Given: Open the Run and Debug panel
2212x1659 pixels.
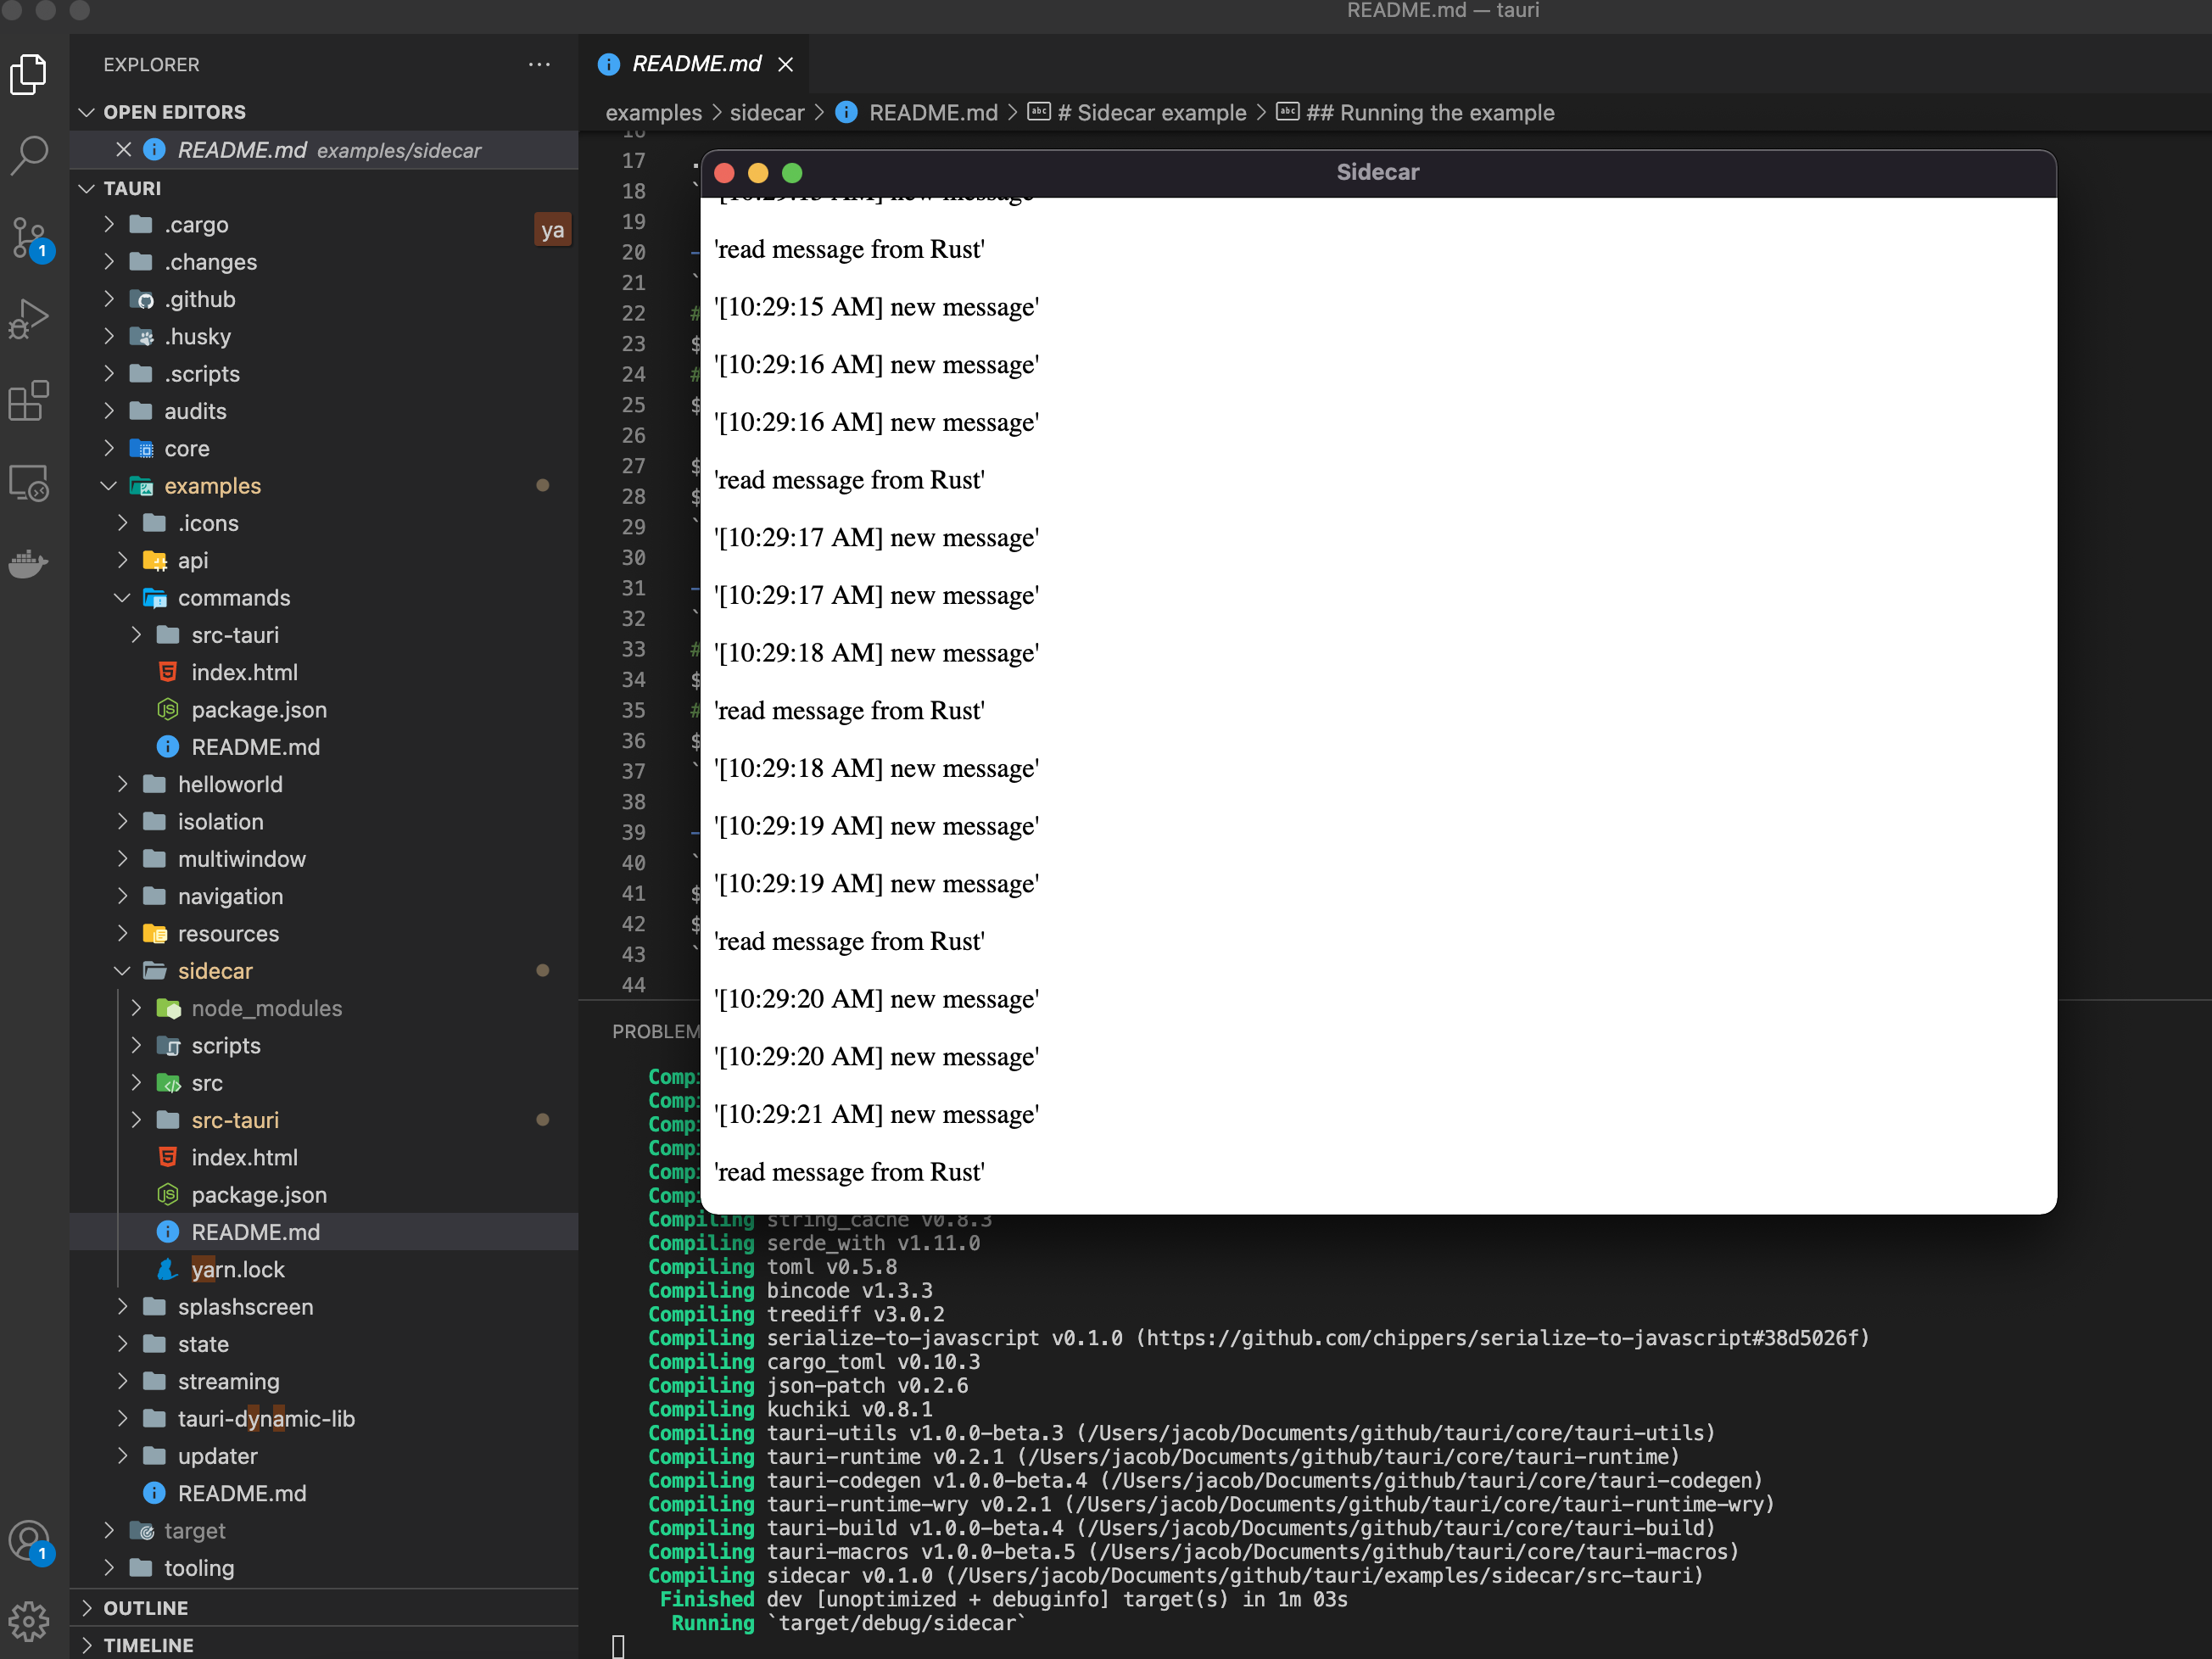Looking at the screenshot, I should click(29, 318).
